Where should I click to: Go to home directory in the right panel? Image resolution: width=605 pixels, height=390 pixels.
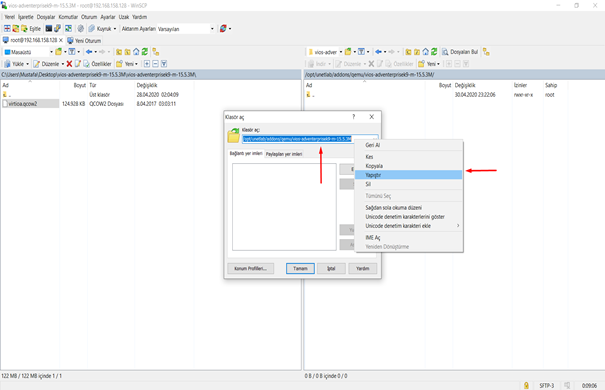click(426, 52)
